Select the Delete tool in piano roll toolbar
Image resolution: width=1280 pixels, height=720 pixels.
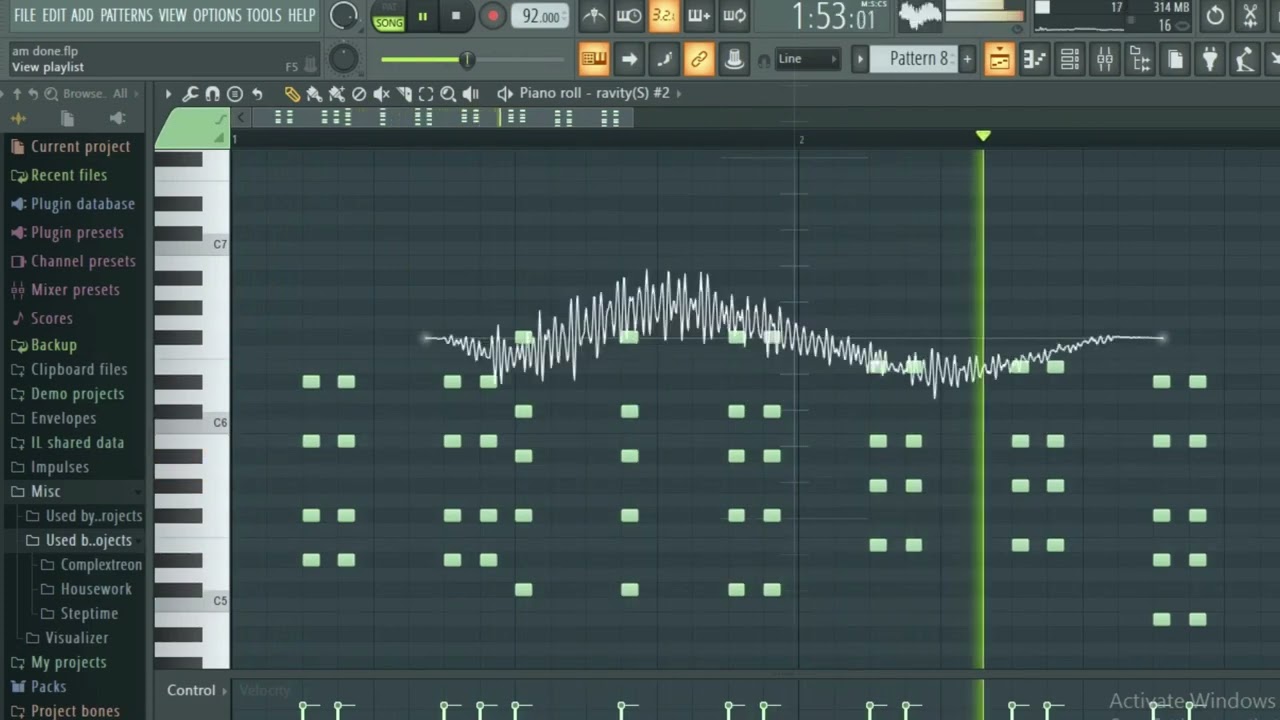[x=359, y=94]
